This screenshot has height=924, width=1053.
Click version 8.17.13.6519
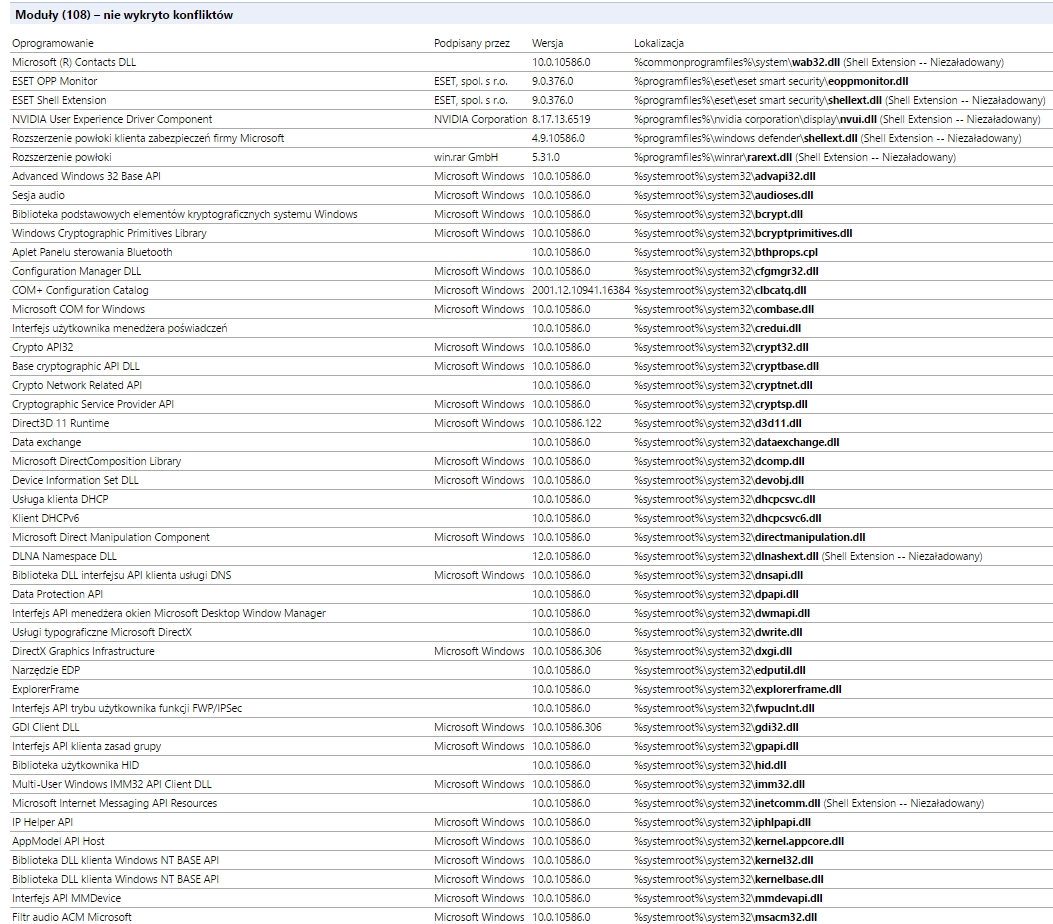561,120
